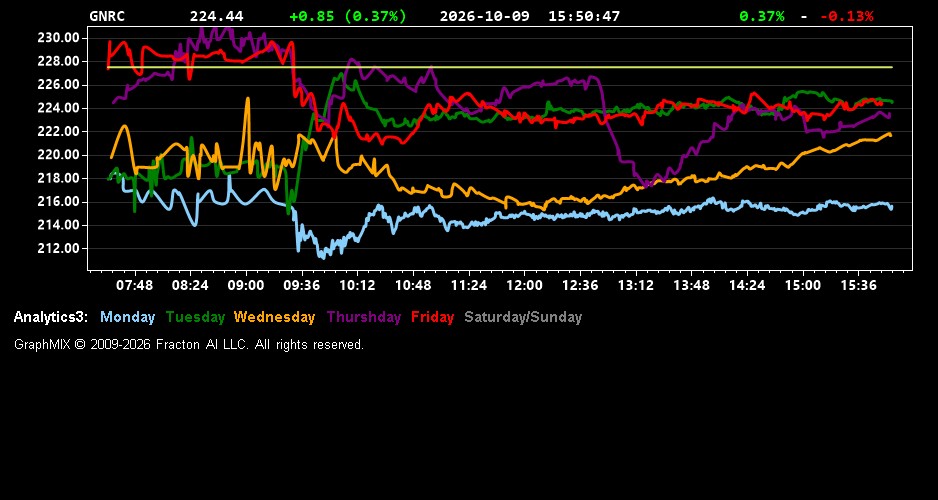Click the 12:36 time axis label
The height and width of the screenshot is (500, 938).
580,285
